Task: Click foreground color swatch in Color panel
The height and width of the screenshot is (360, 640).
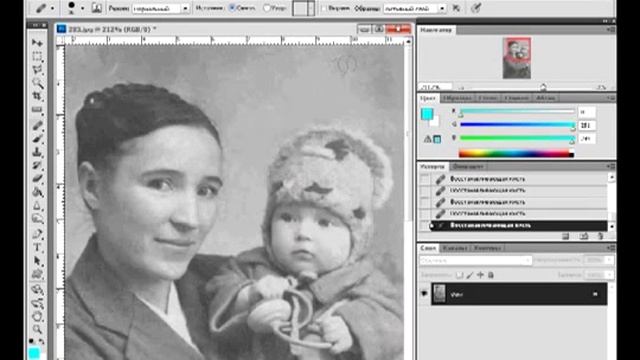Action: tap(427, 114)
